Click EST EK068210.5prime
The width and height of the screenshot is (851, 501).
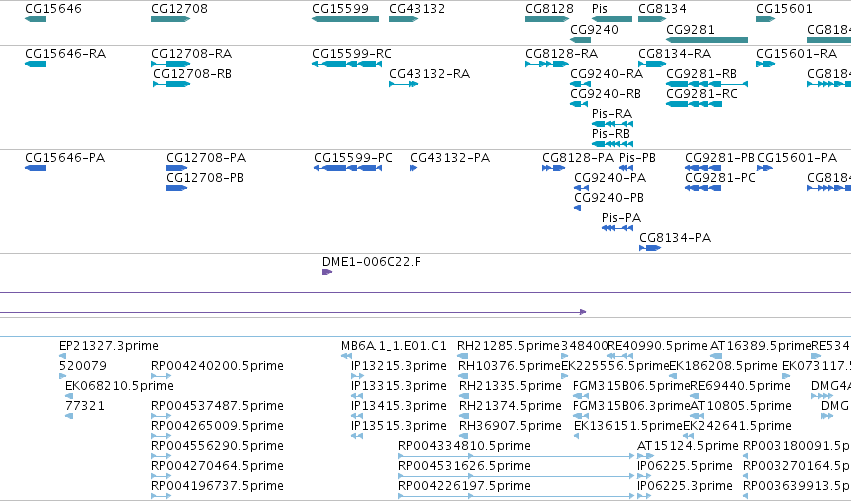click(x=119, y=386)
